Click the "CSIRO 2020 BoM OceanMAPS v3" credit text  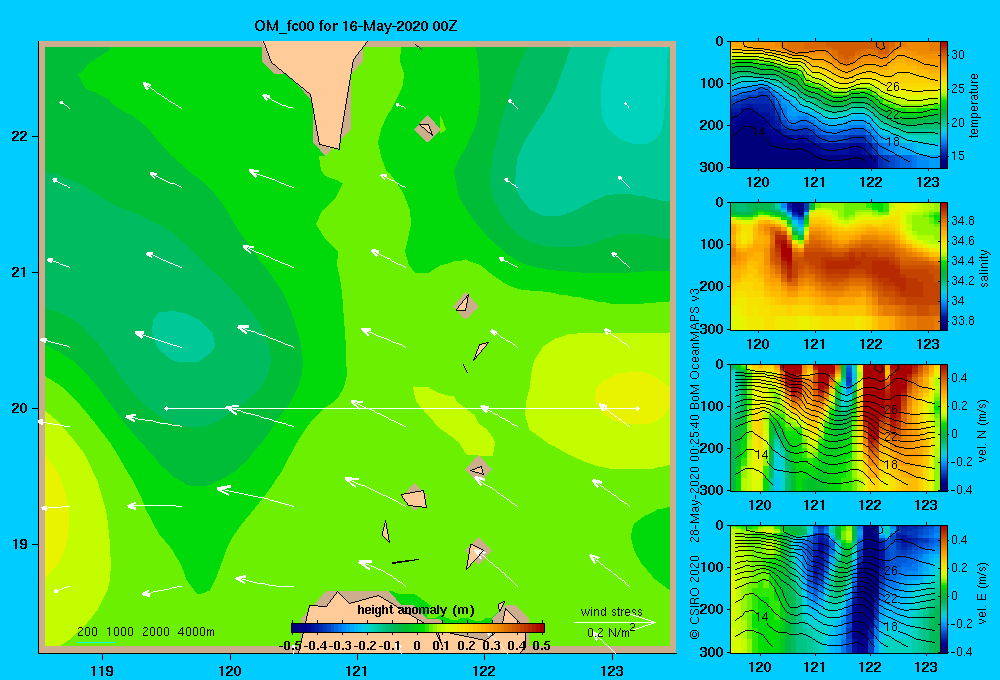pos(695,464)
